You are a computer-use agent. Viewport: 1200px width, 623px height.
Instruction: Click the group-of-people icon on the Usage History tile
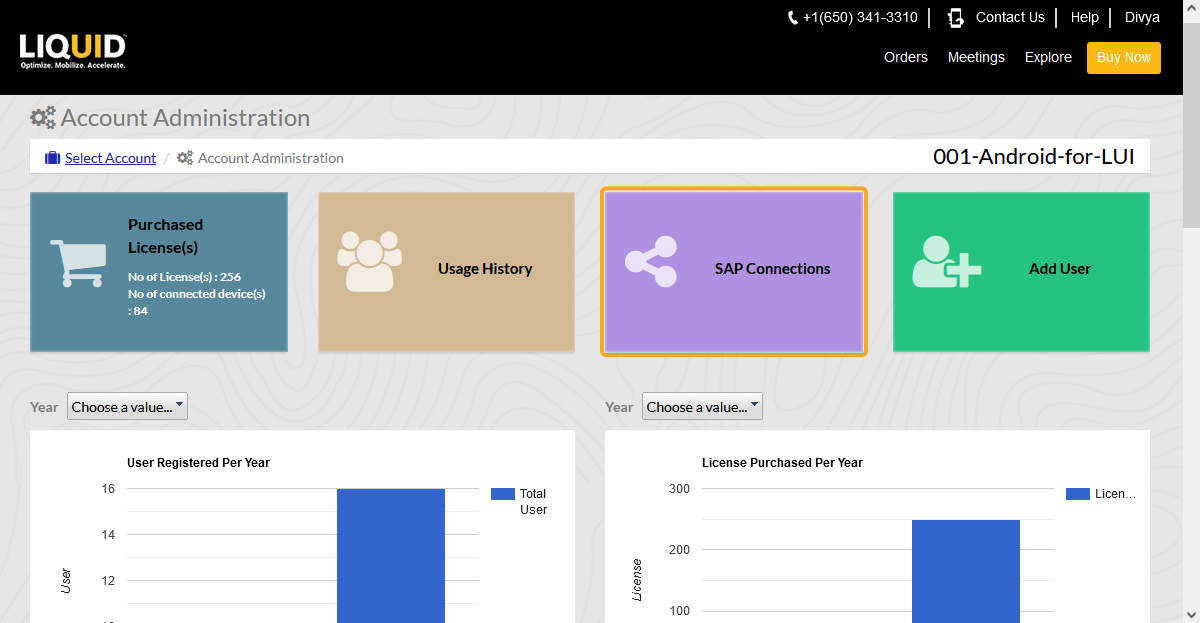click(x=370, y=261)
